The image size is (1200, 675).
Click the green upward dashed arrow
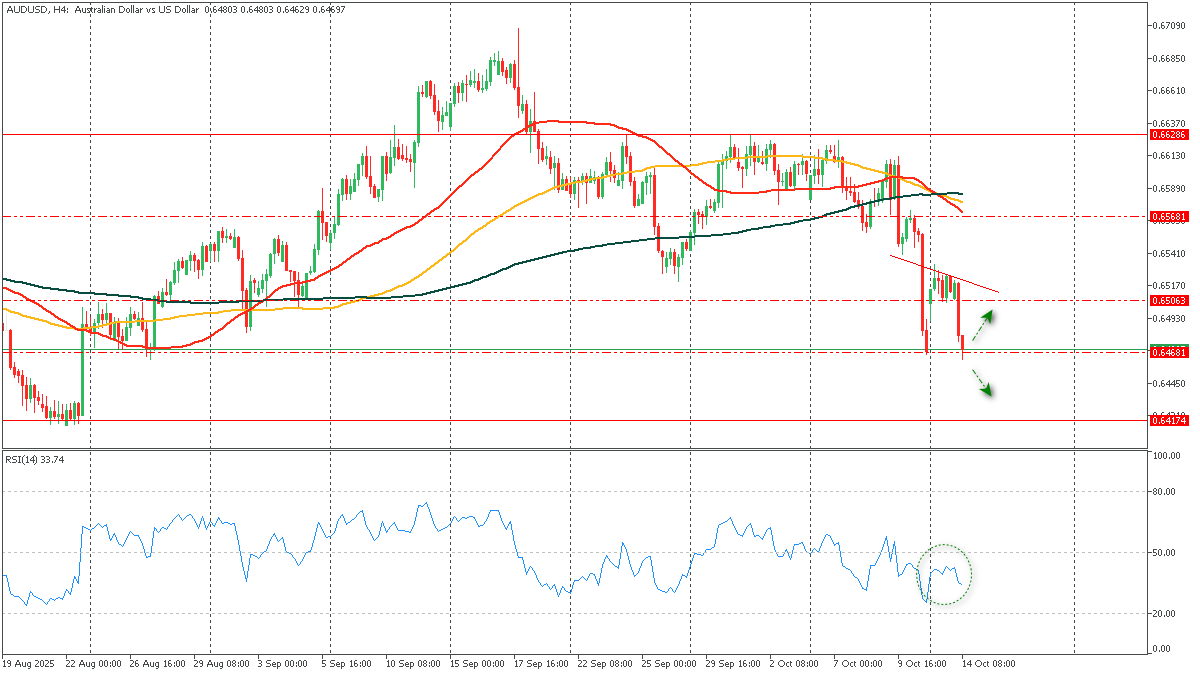coord(984,326)
